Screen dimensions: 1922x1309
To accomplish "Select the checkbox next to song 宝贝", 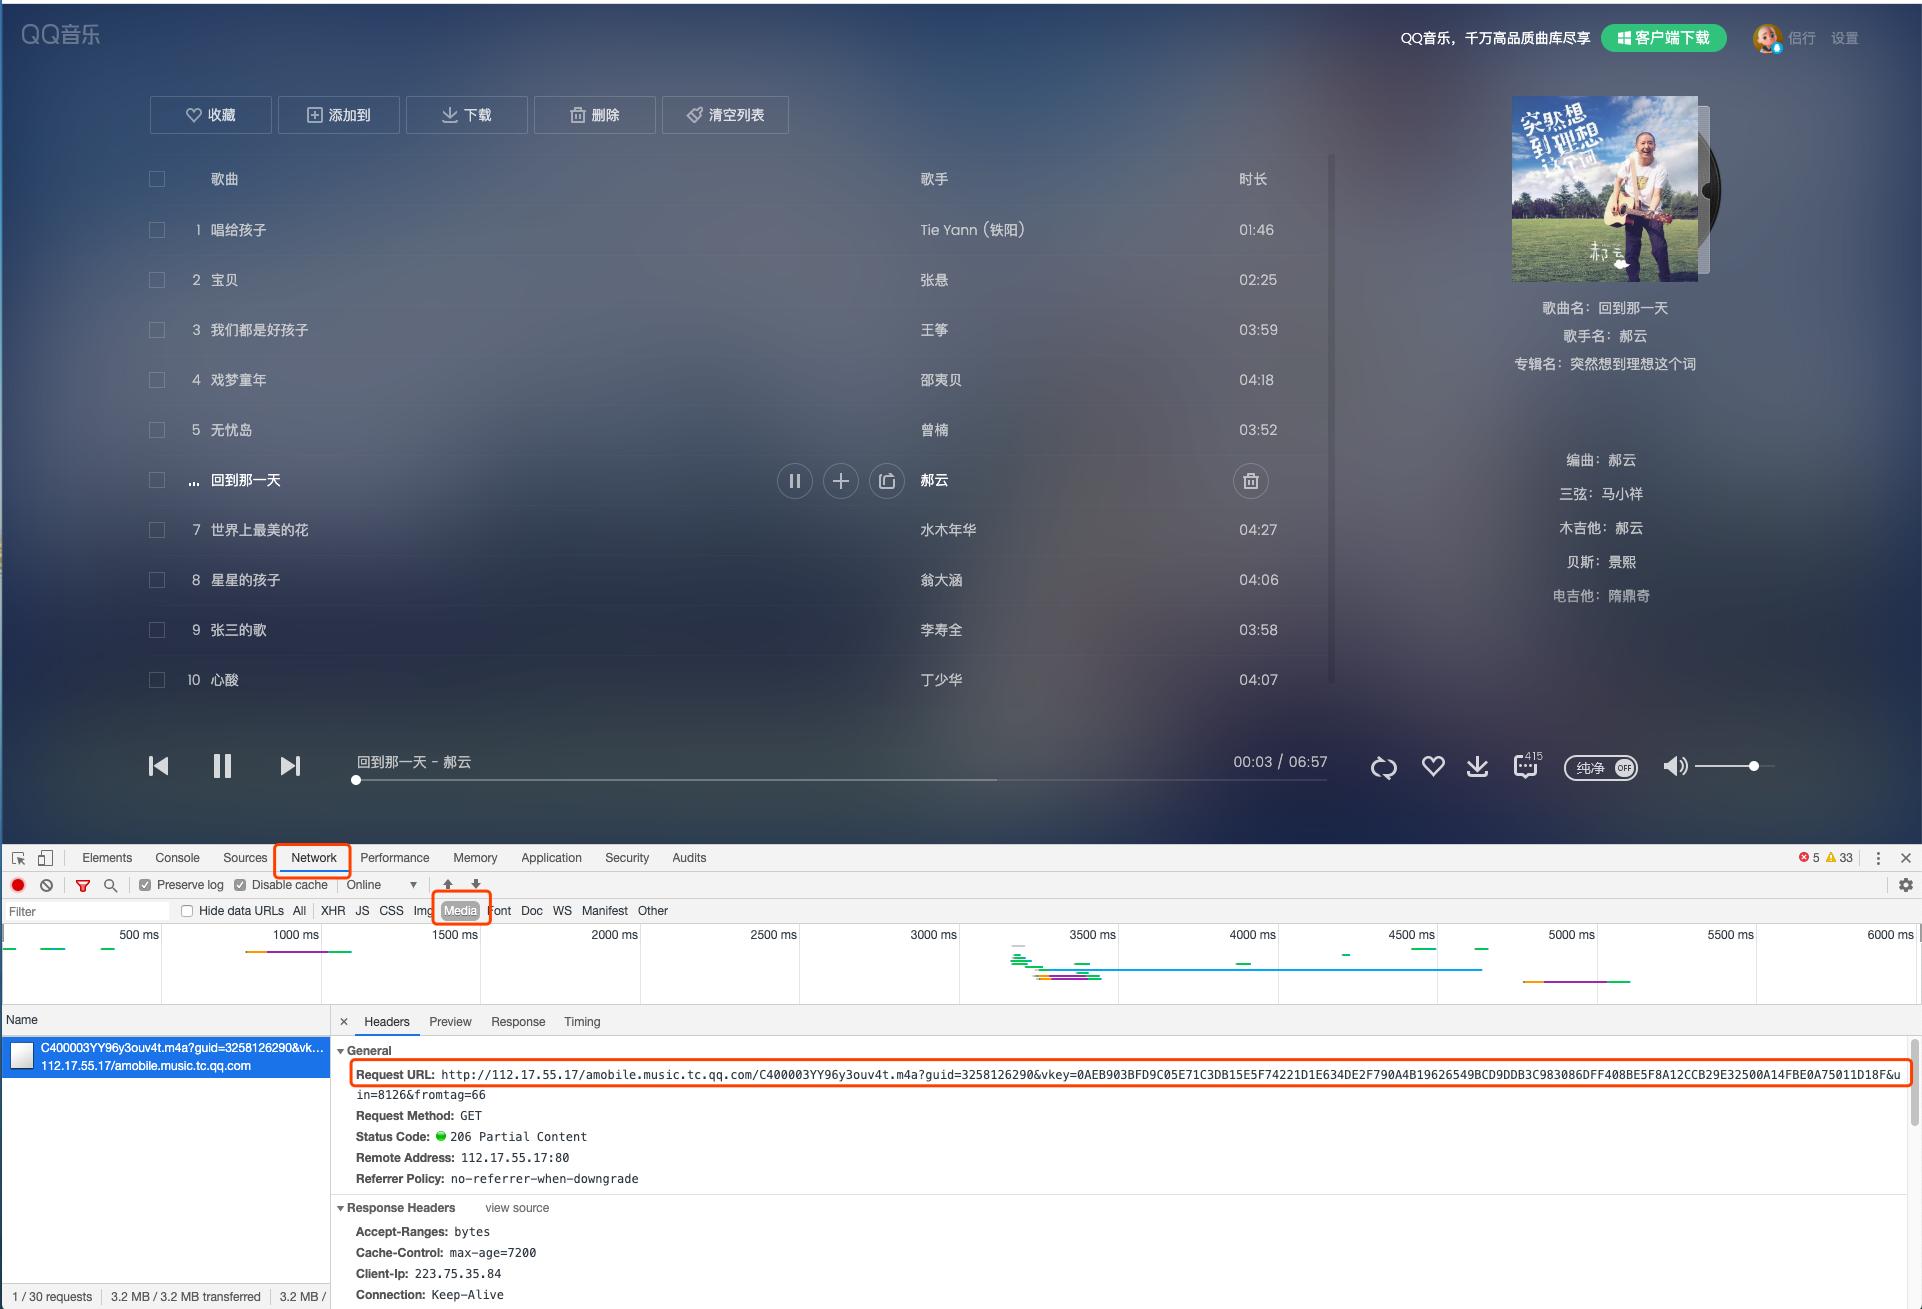I will 157,280.
